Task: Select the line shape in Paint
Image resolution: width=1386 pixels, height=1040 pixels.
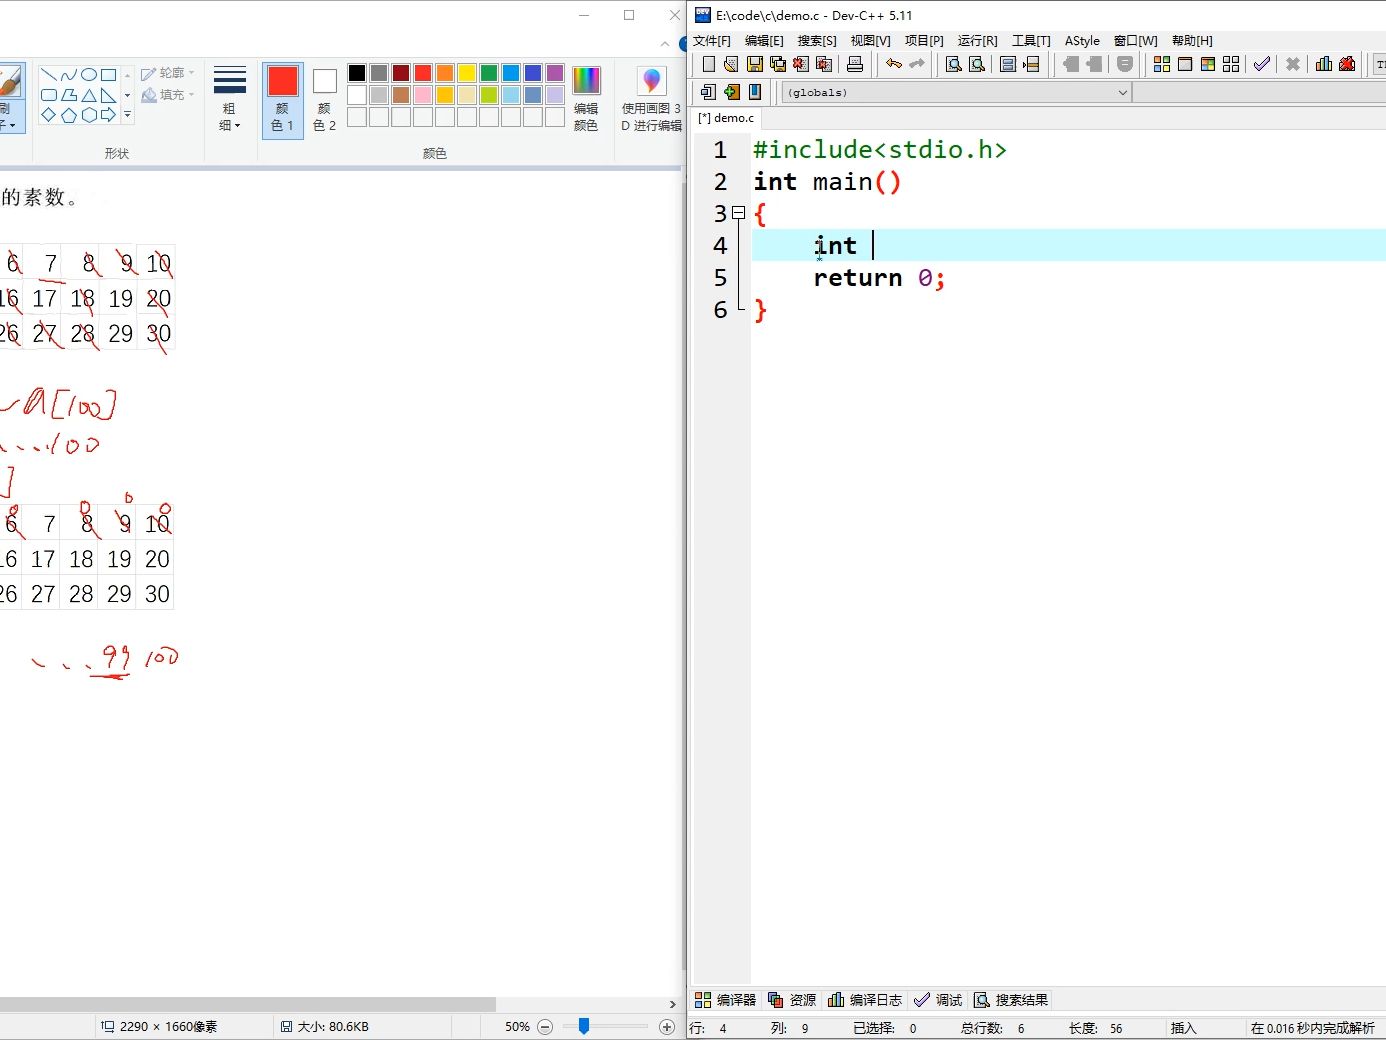Action: click(x=48, y=75)
